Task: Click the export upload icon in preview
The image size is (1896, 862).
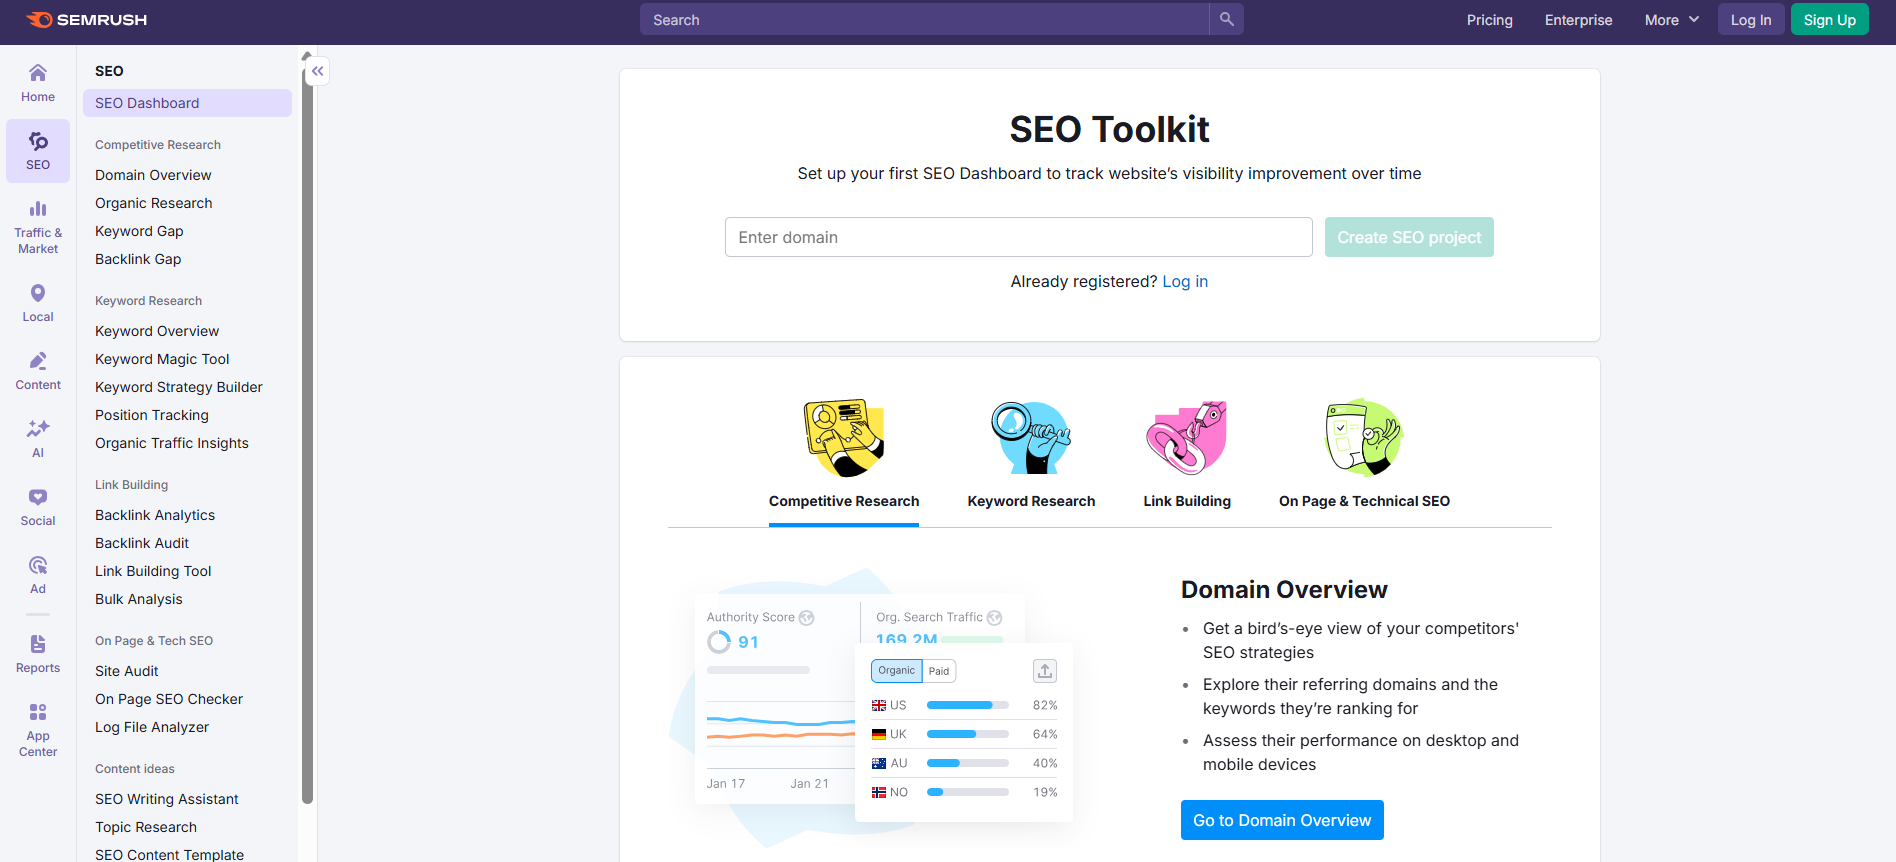Action: (x=1045, y=671)
